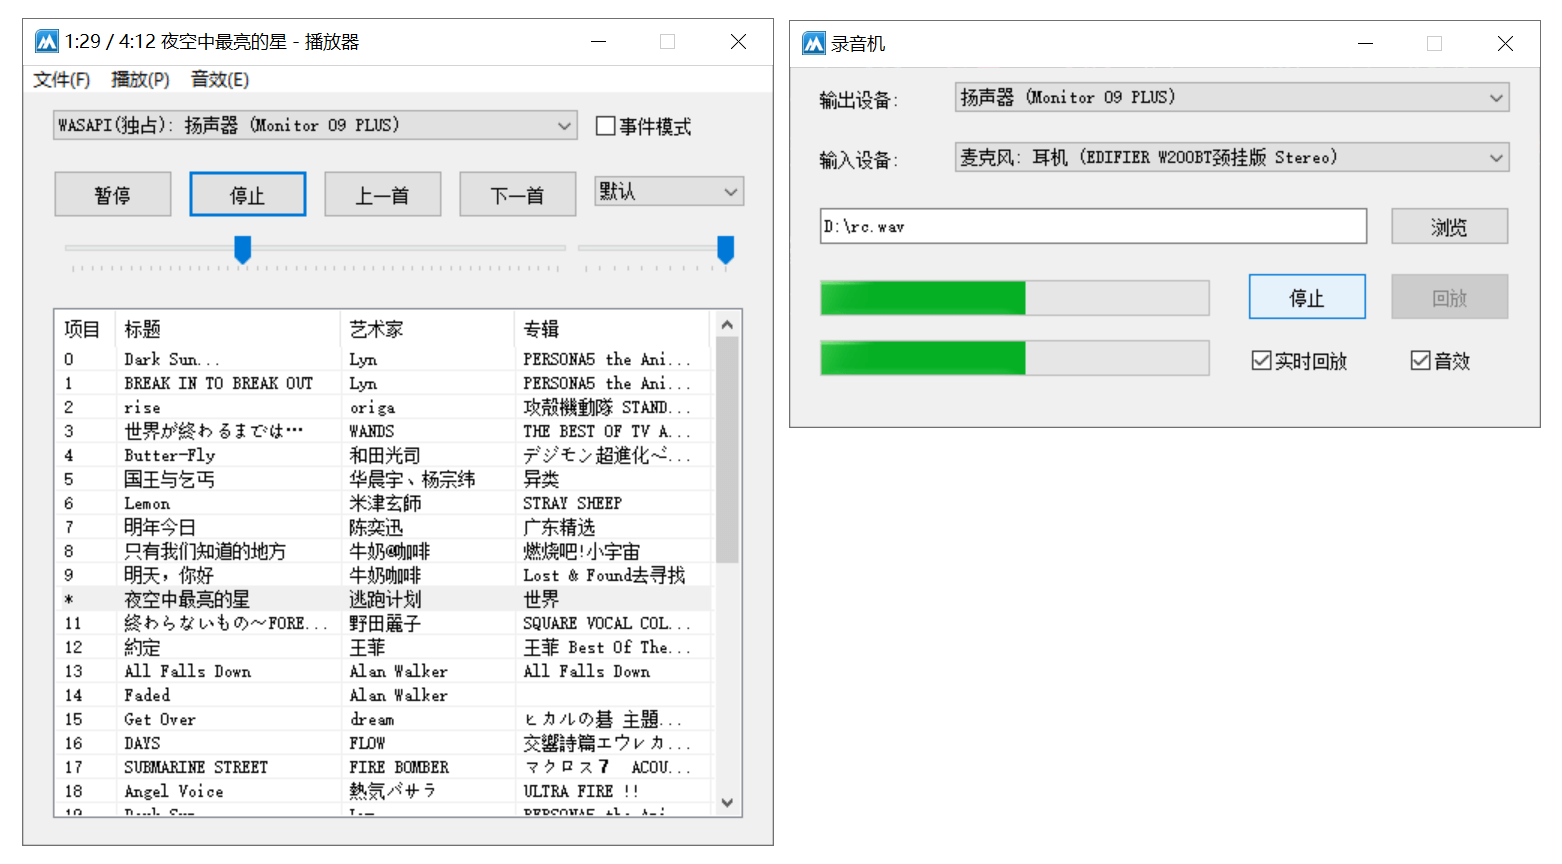Click the 停止 button in player
This screenshot has width=1562, height=864.
tap(248, 194)
